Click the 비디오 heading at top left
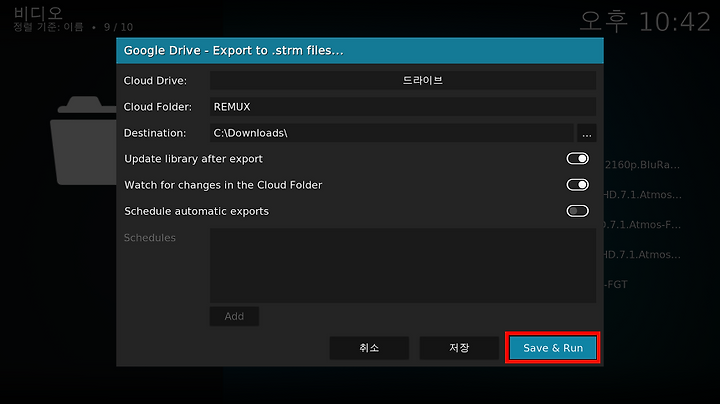The height and width of the screenshot is (404, 720). (38, 13)
